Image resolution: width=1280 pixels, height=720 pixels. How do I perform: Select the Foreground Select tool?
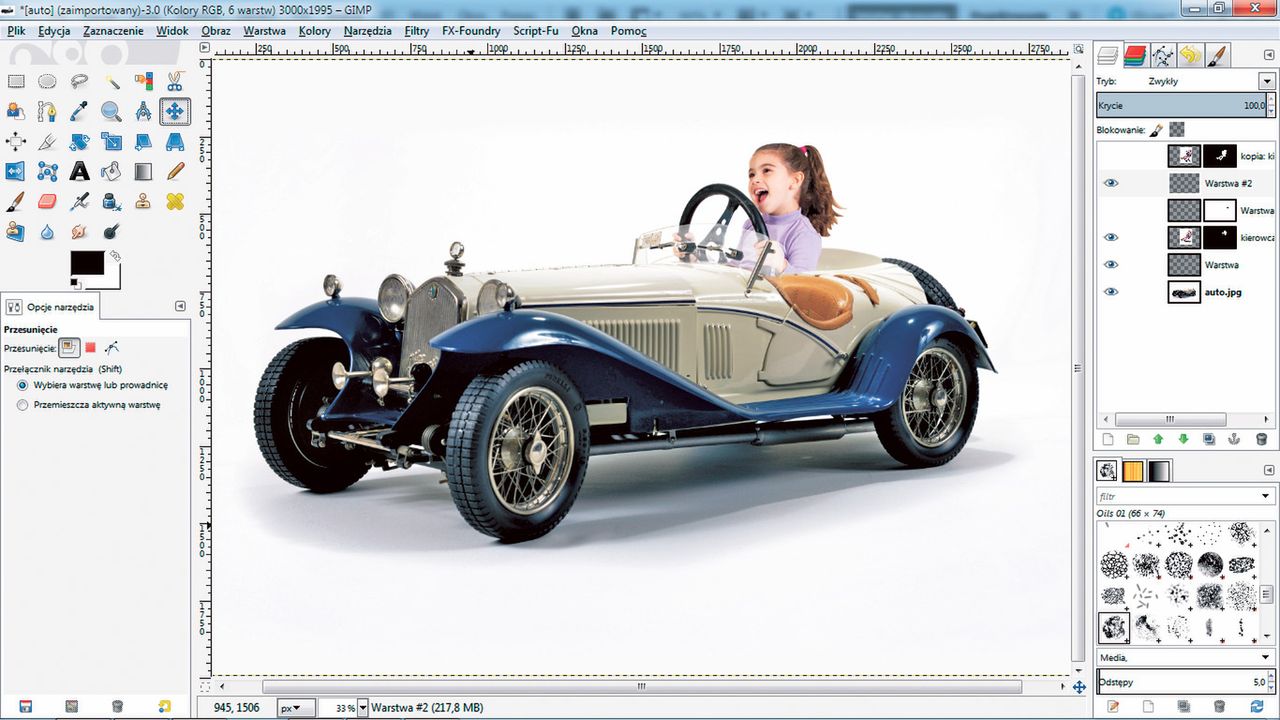pyautogui.click(x=16, y=111)
